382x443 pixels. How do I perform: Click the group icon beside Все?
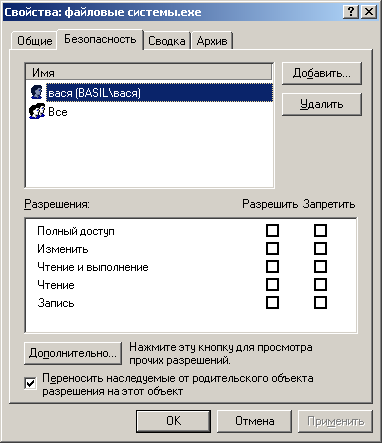pos(37,111)
